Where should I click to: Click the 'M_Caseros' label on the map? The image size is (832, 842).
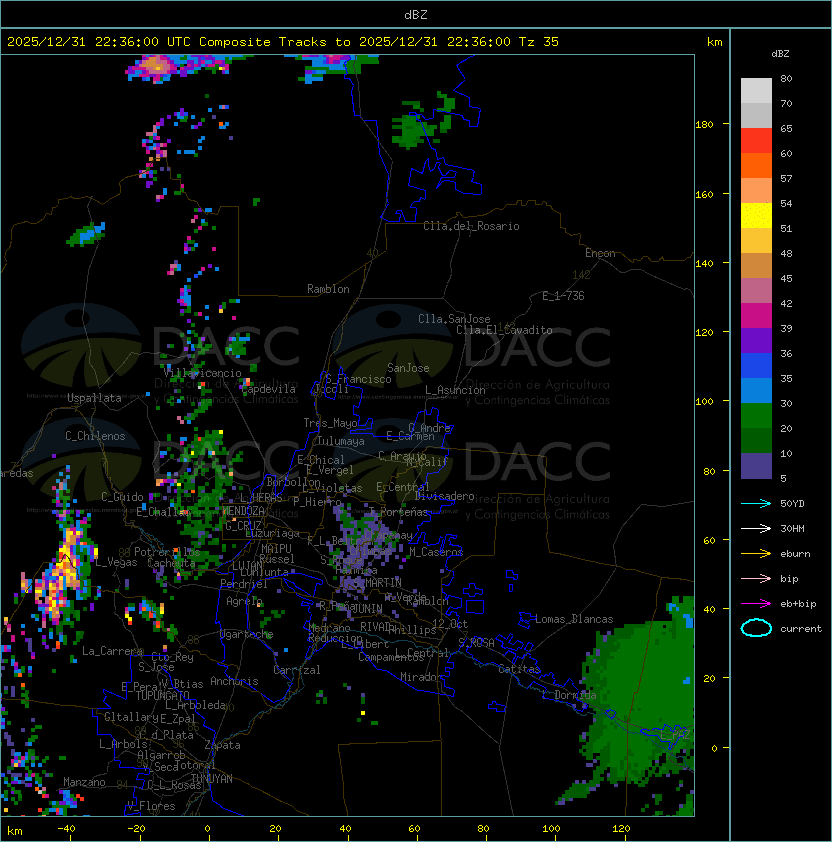(x=436, y=551)
